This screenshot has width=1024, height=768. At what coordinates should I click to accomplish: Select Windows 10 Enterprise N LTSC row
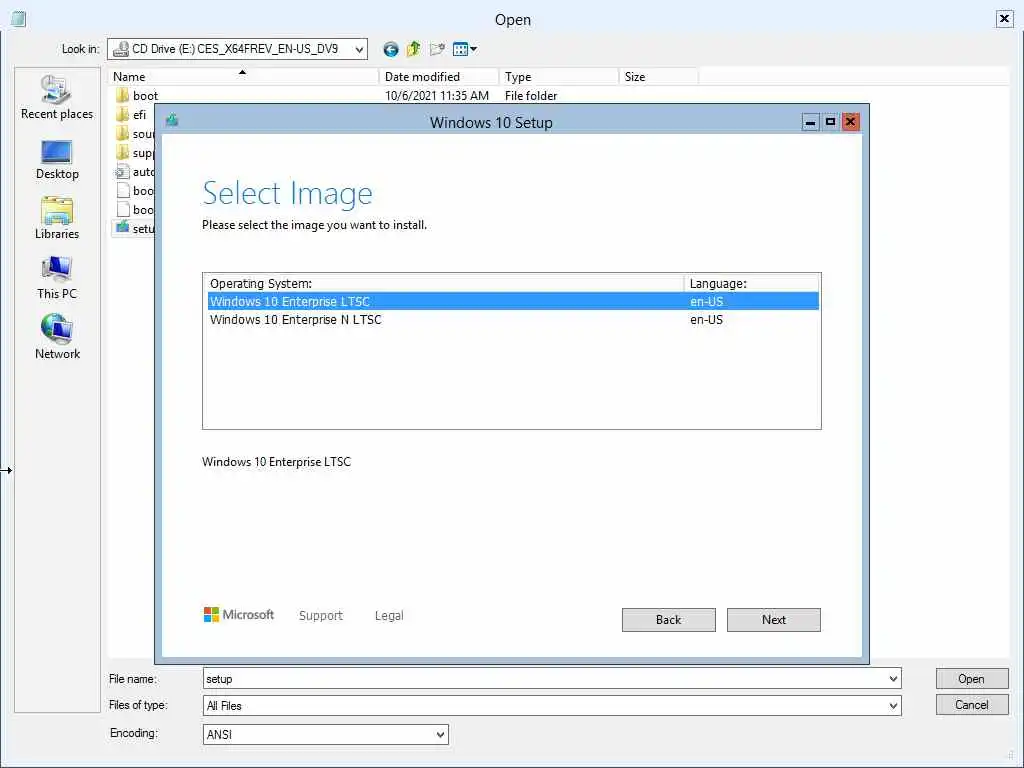(x=513, y=319)
